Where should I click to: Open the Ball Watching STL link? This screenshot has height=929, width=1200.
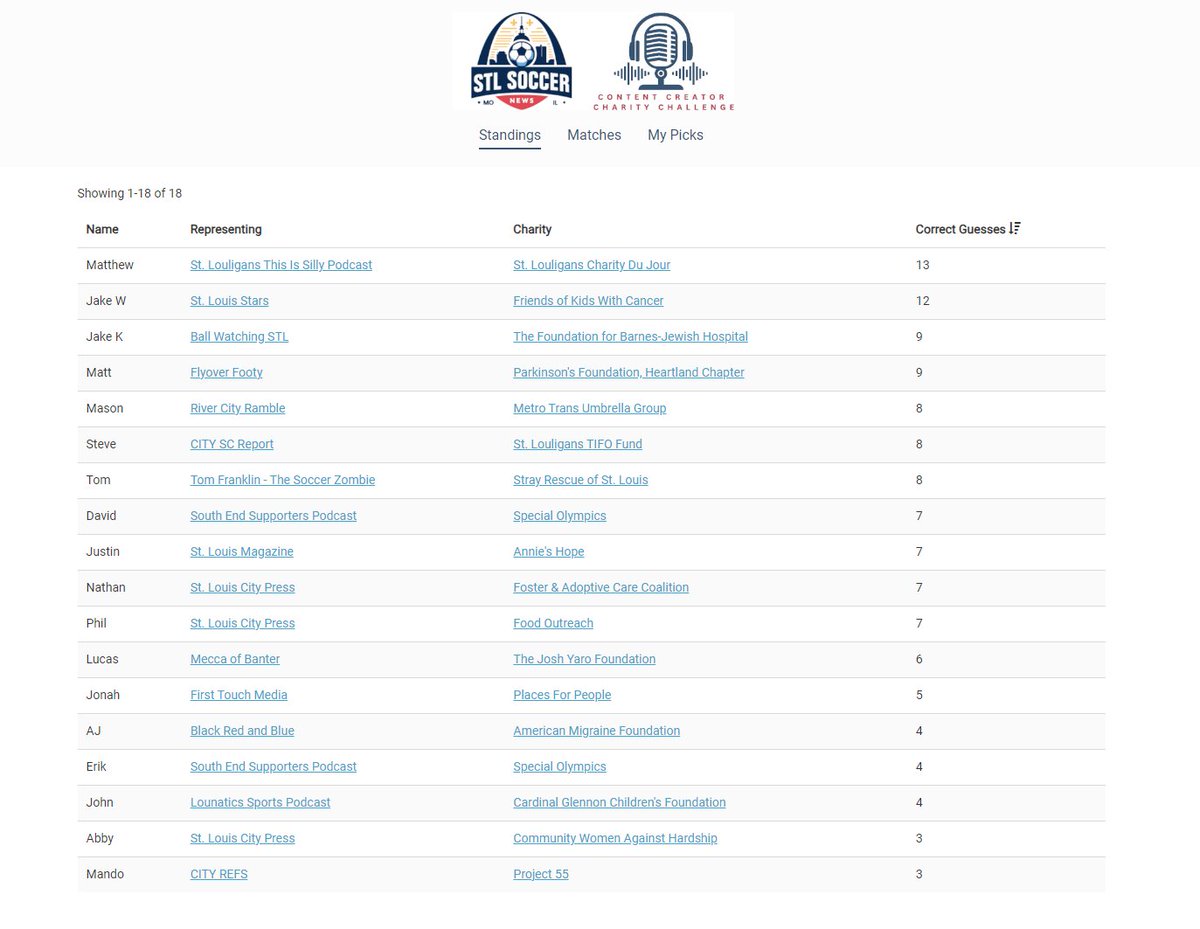coord(239,337)
